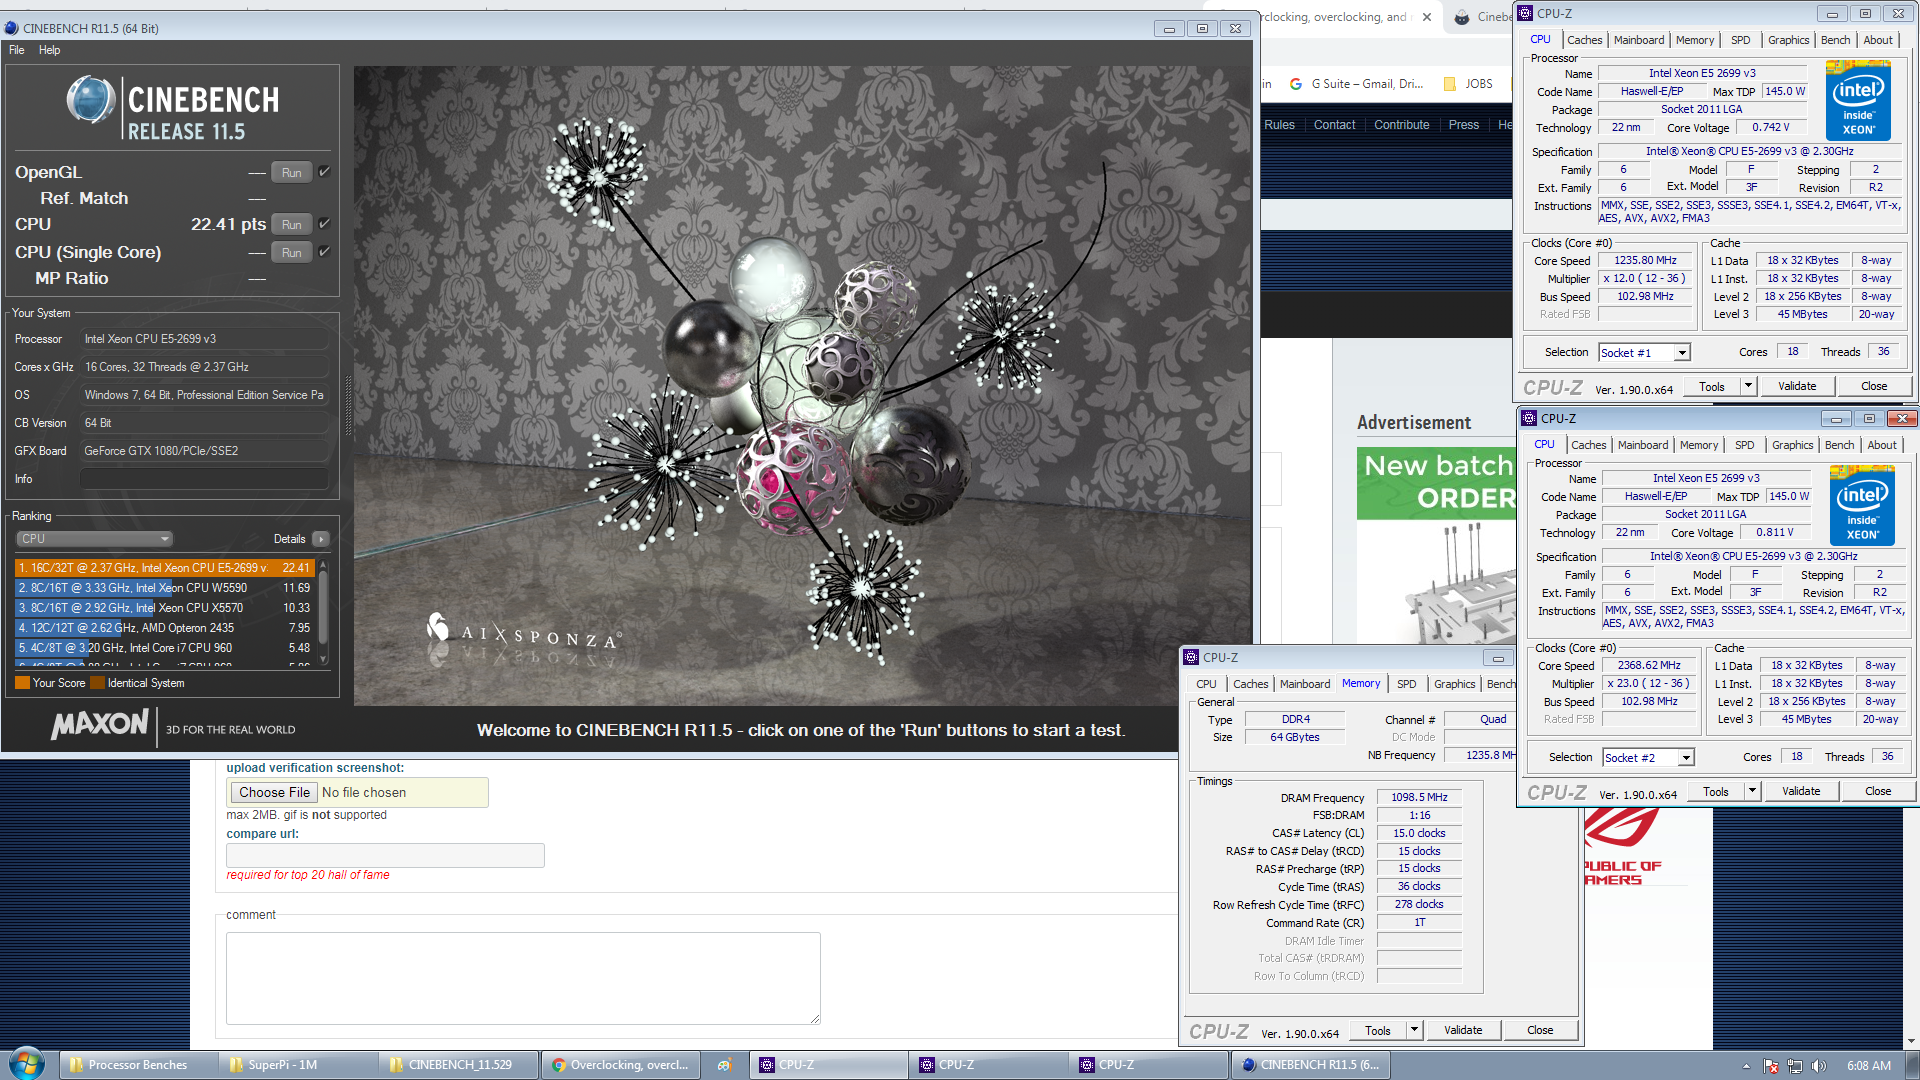
Task: Show hidden tray icons arrow
Action: click(1746, 1066)
